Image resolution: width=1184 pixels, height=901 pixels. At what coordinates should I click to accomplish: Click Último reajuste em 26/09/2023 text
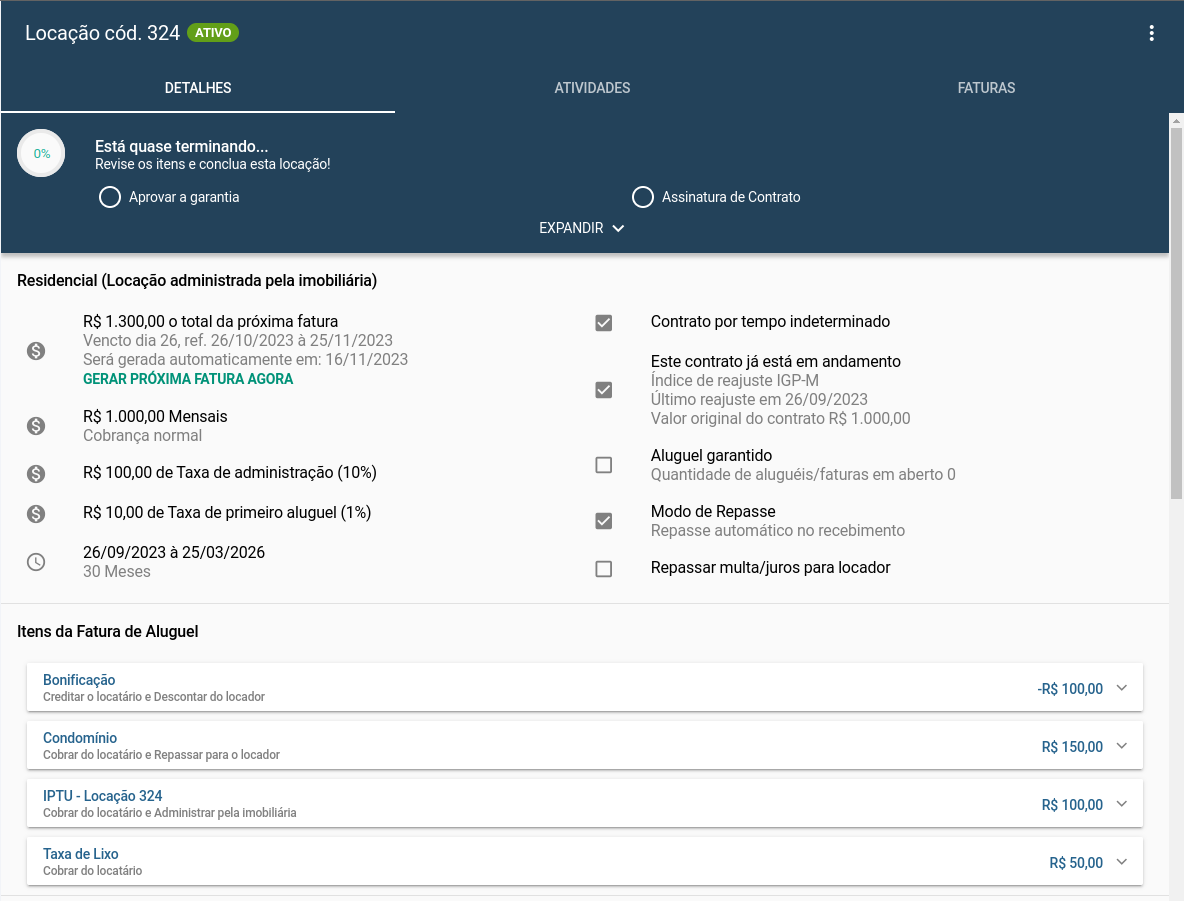pos(760,400)
